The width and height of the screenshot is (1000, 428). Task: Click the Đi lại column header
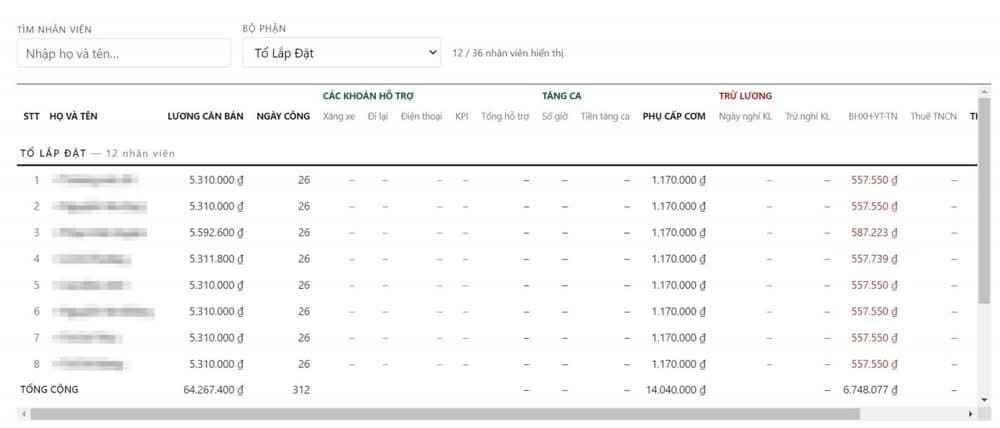point(378,117)
